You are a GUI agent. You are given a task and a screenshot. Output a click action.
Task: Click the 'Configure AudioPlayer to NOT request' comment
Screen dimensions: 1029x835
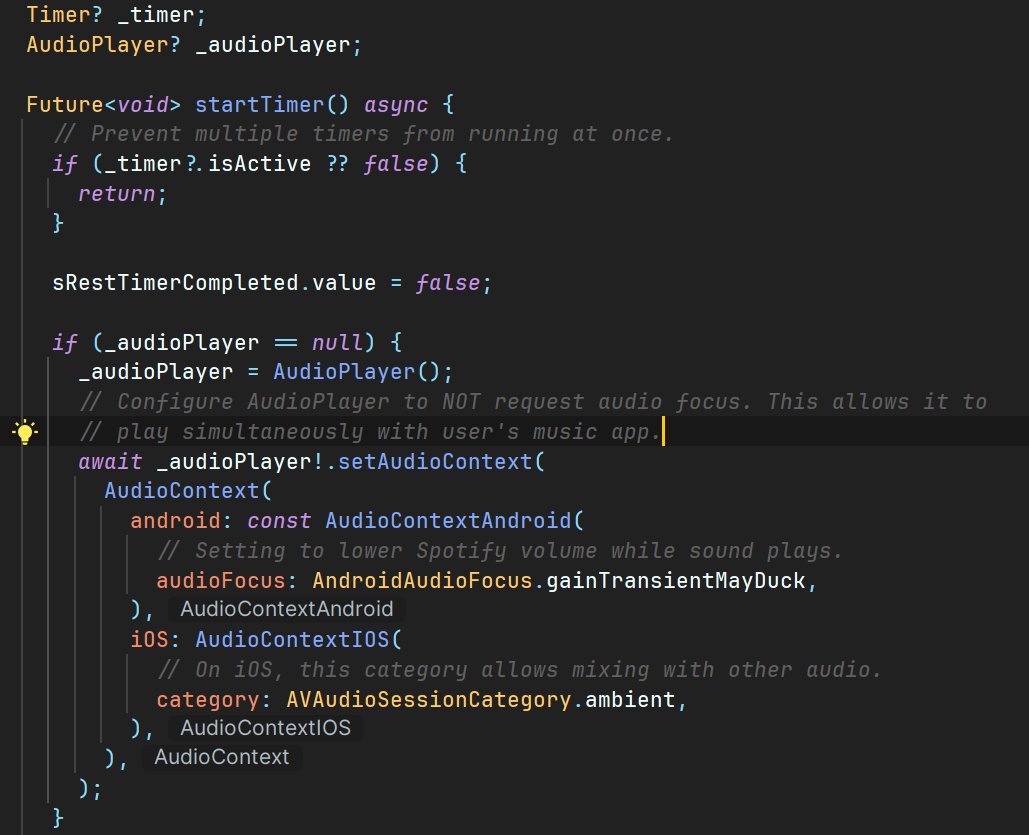pyautogui.click(x=533, y=402)
